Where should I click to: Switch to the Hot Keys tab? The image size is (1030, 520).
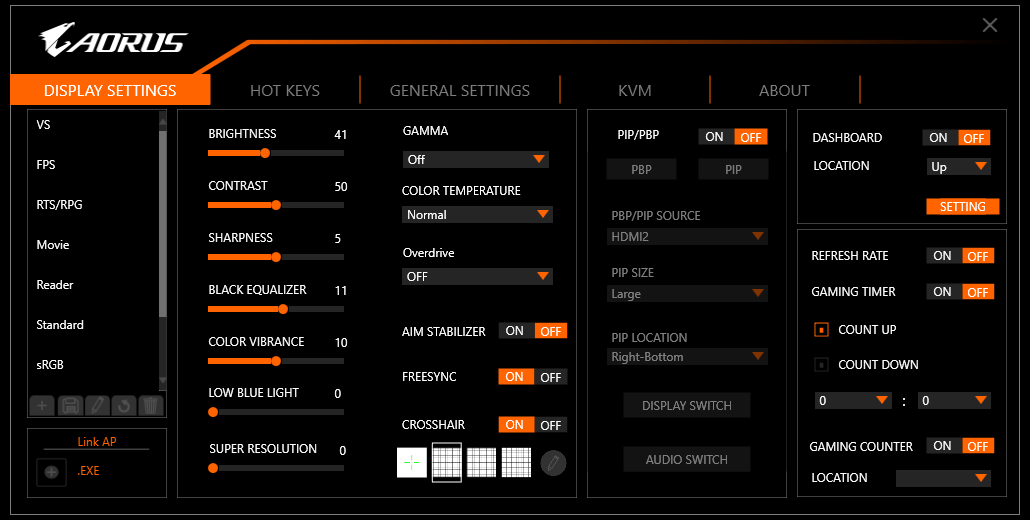(x=285, y=91)
